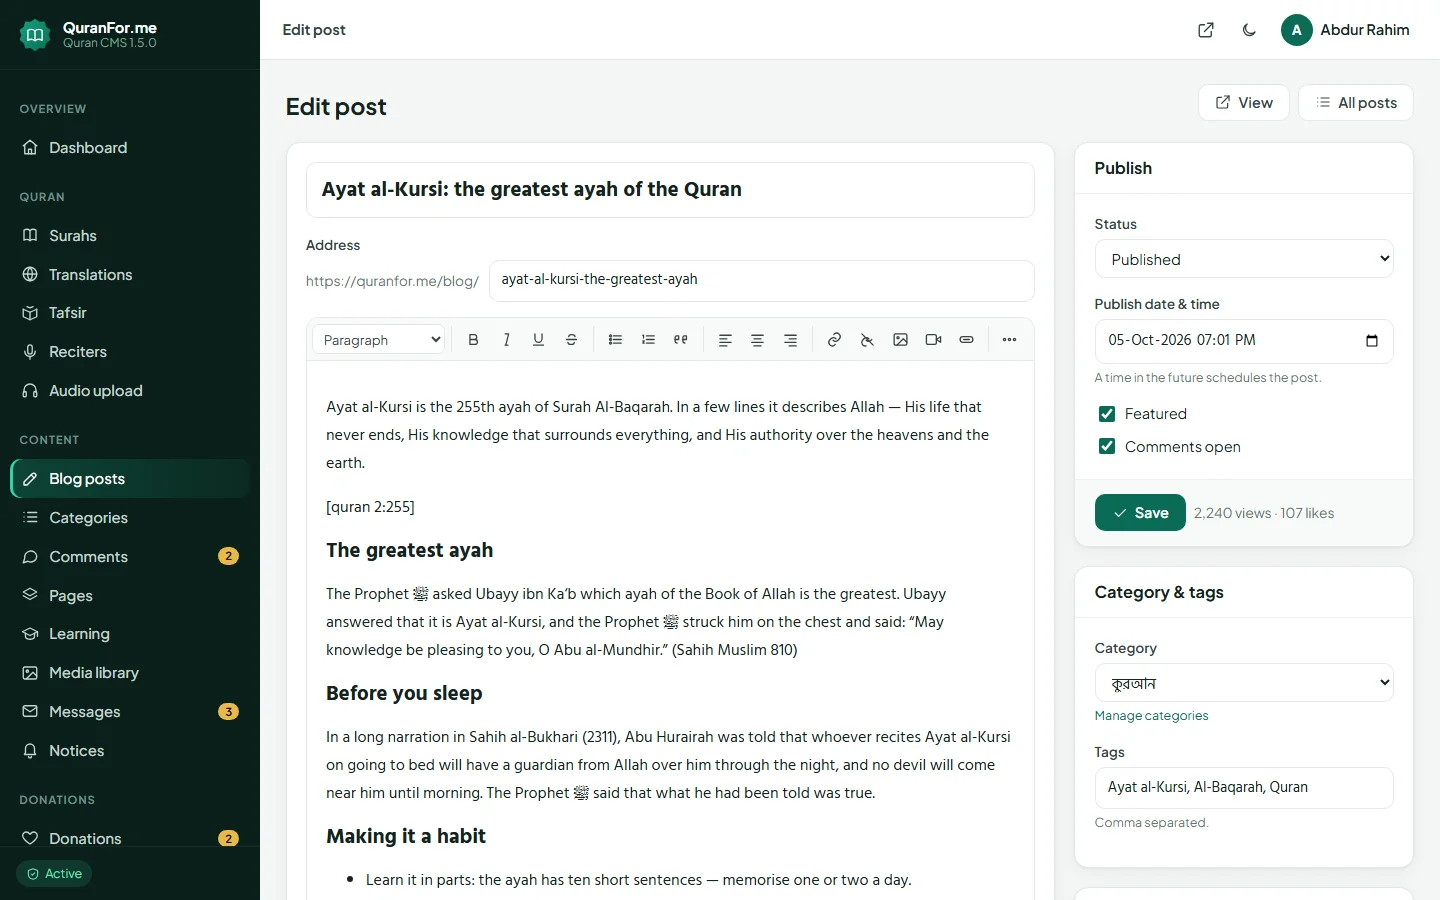1440x900 pixels.
Task: Open Messages in sidebar
Action: pos(130,712)
